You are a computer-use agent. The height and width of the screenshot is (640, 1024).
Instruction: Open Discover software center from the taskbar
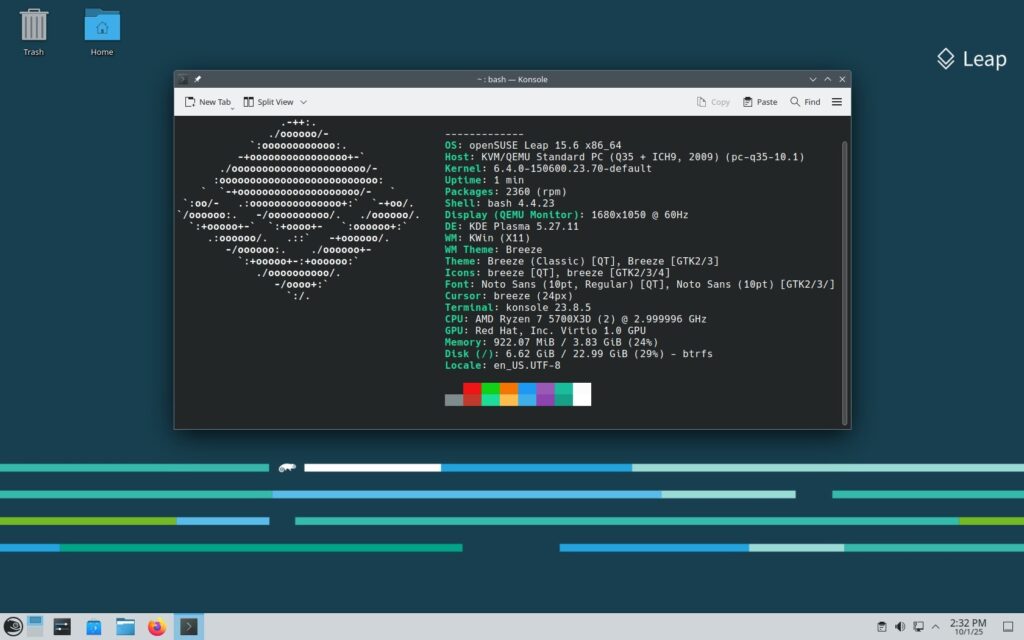[92, 626]
